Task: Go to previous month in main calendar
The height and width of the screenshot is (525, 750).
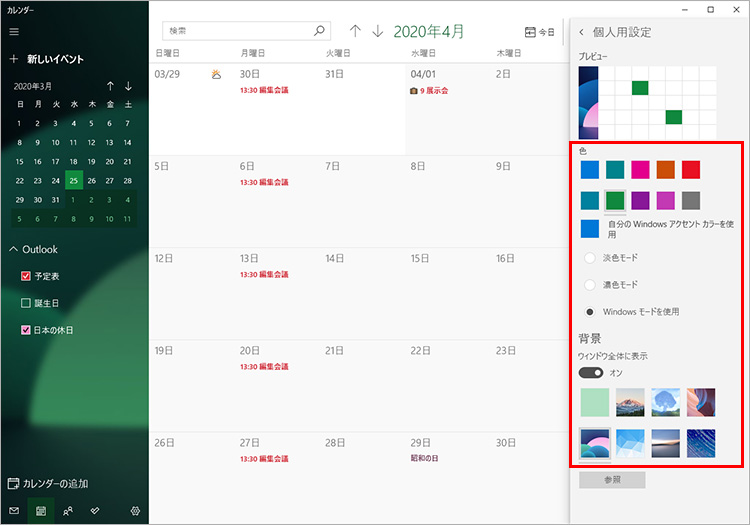Action: [x=355, y=32]
